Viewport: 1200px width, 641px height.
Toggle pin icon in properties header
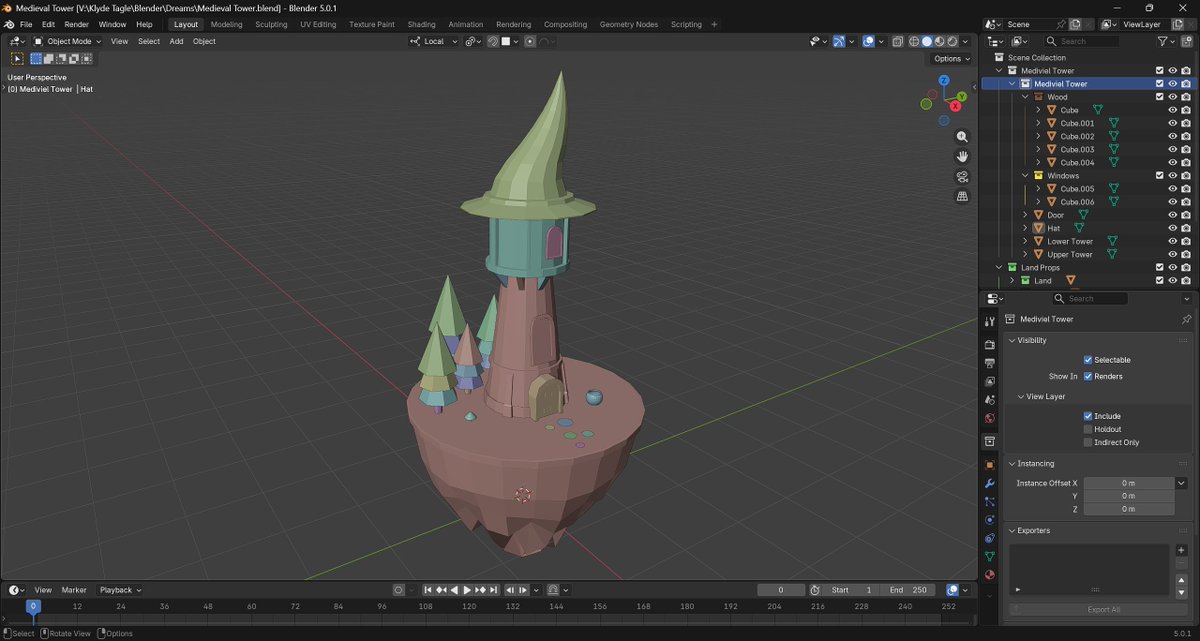[x=1186, y=319]
